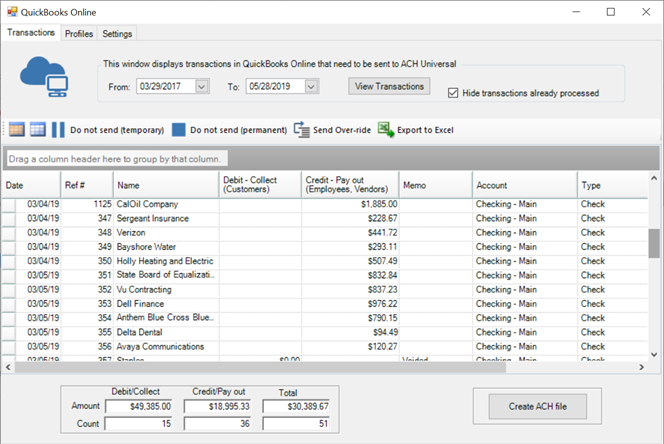The width and height of the screenshot is (664, 444).
Task: Maximize the QuickBooks Online window
Action: [611, 12]
